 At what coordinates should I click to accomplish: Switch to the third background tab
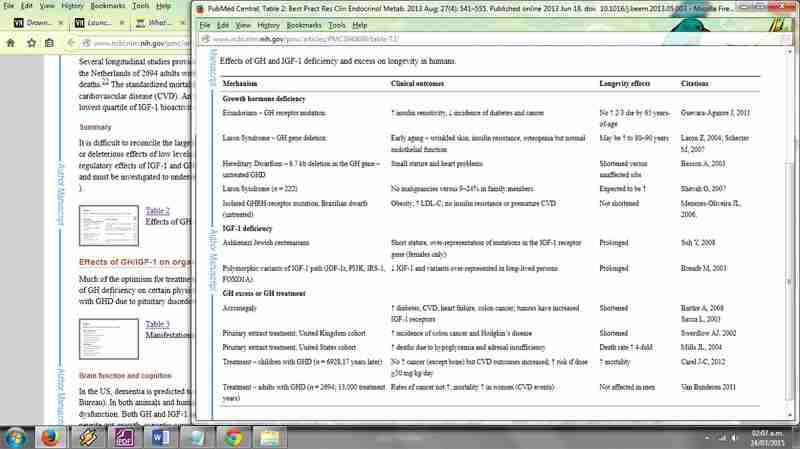tap(161, 23)
